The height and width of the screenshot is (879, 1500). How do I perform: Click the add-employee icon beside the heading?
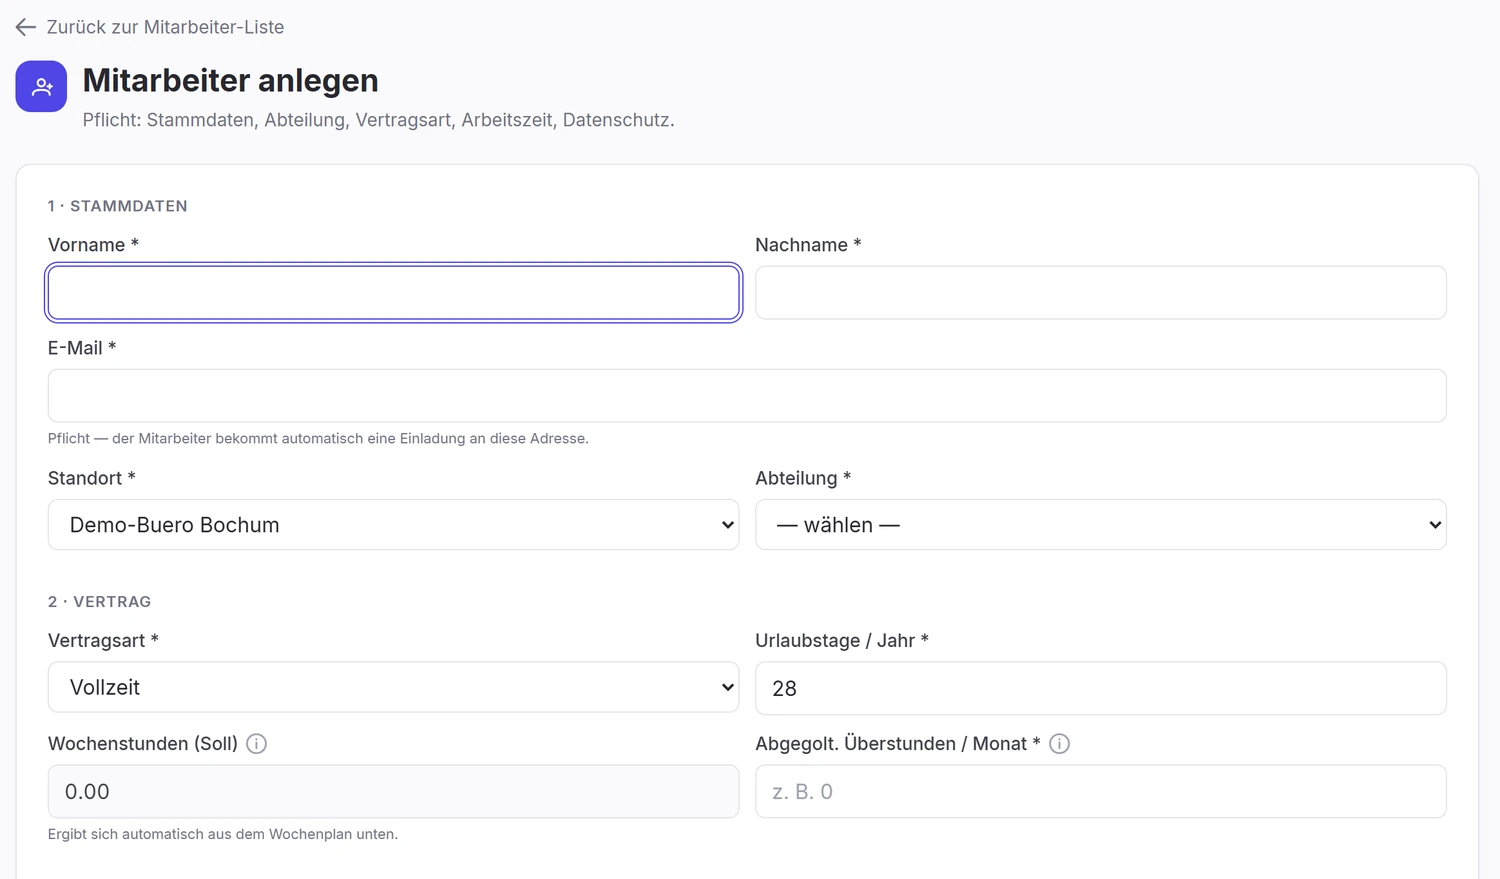[x=41, y=87]
